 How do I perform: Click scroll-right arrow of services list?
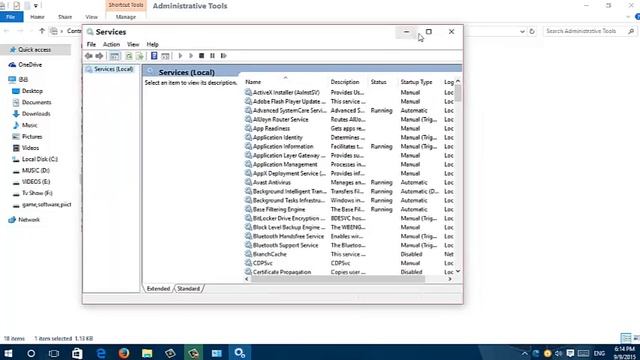coord(450,279)
